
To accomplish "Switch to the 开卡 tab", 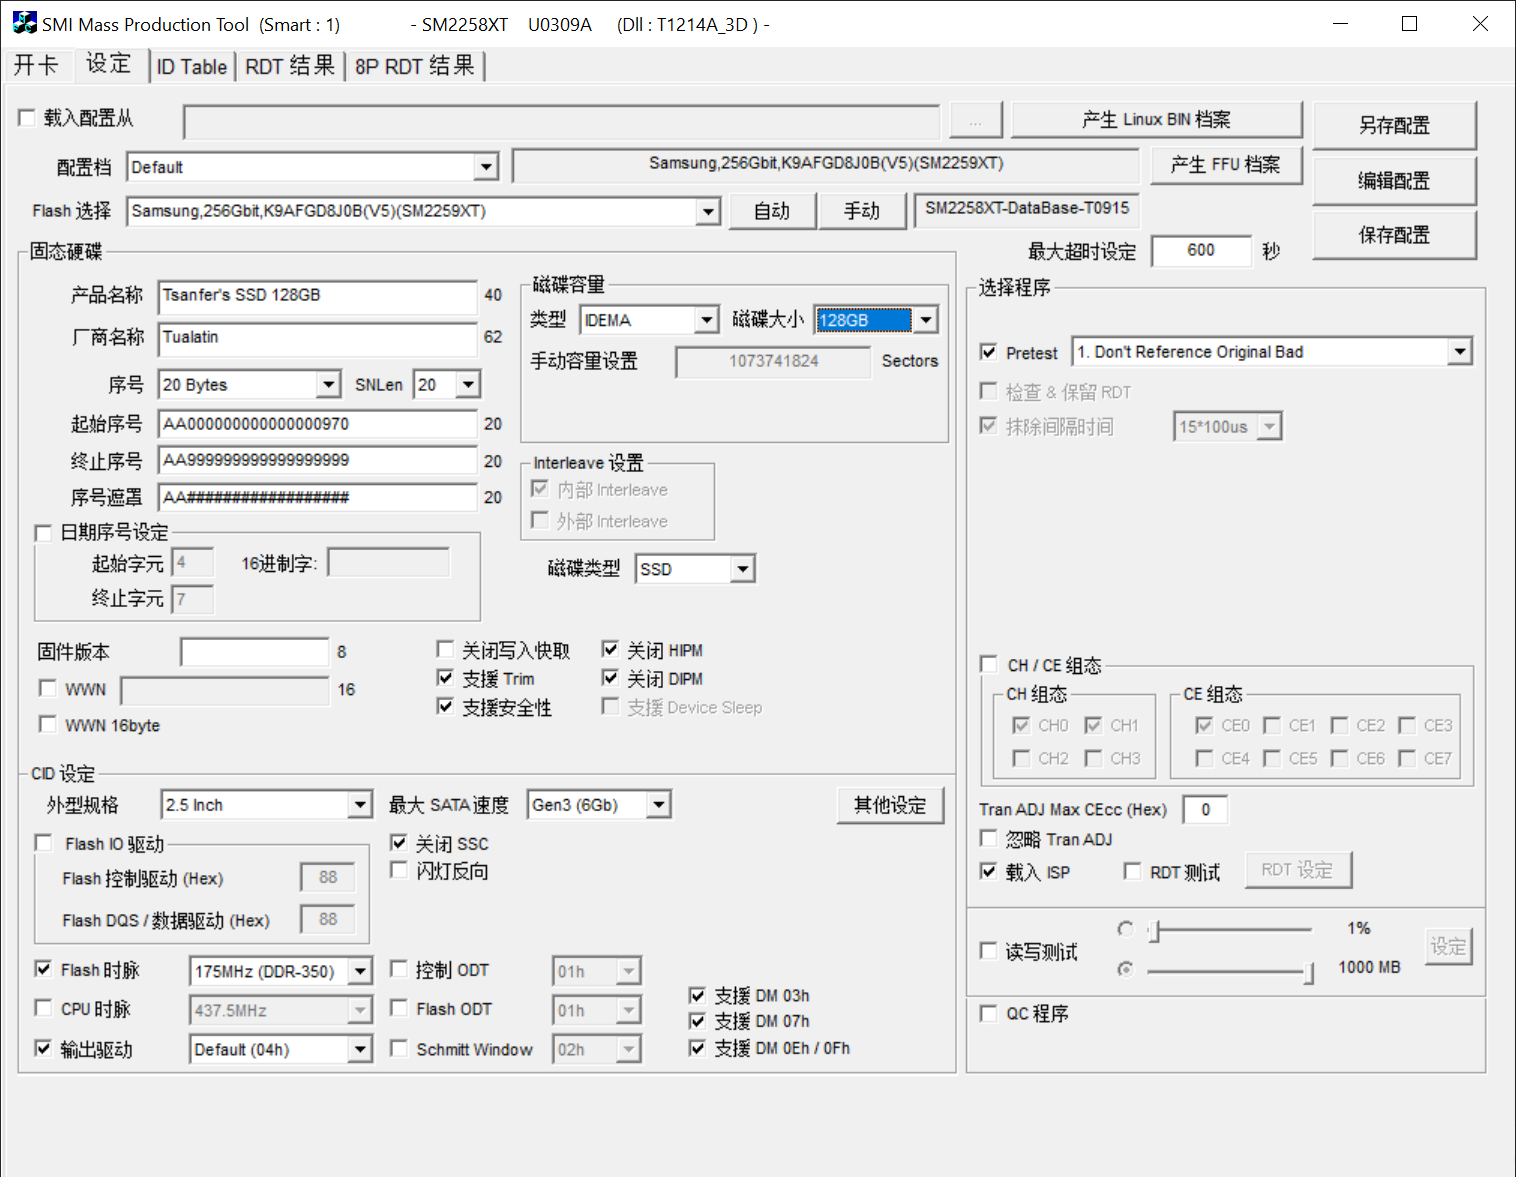I will click(36, 66).
